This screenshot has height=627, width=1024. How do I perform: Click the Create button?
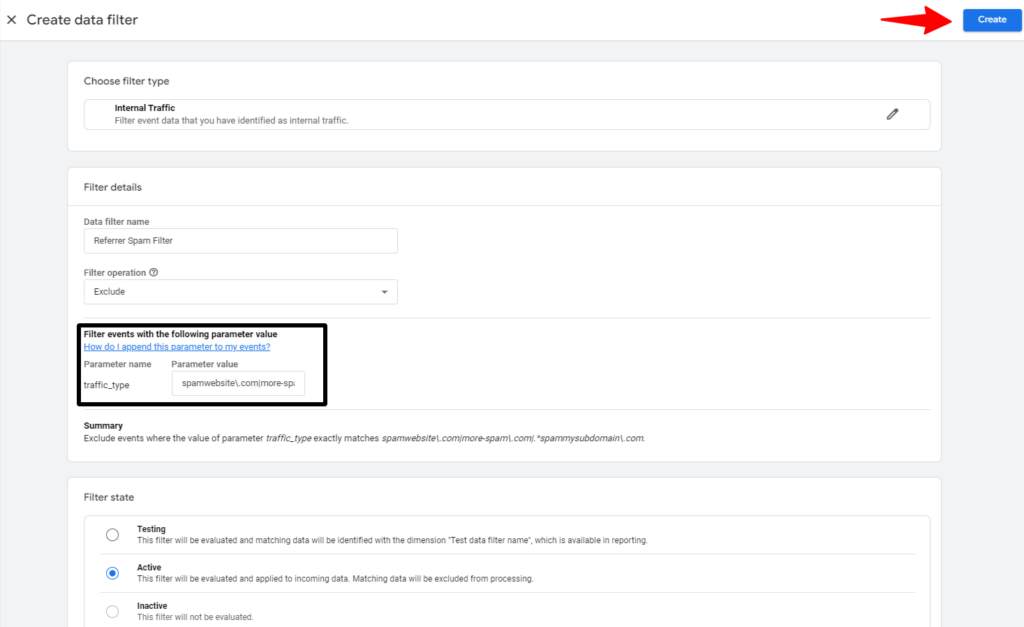991,19
